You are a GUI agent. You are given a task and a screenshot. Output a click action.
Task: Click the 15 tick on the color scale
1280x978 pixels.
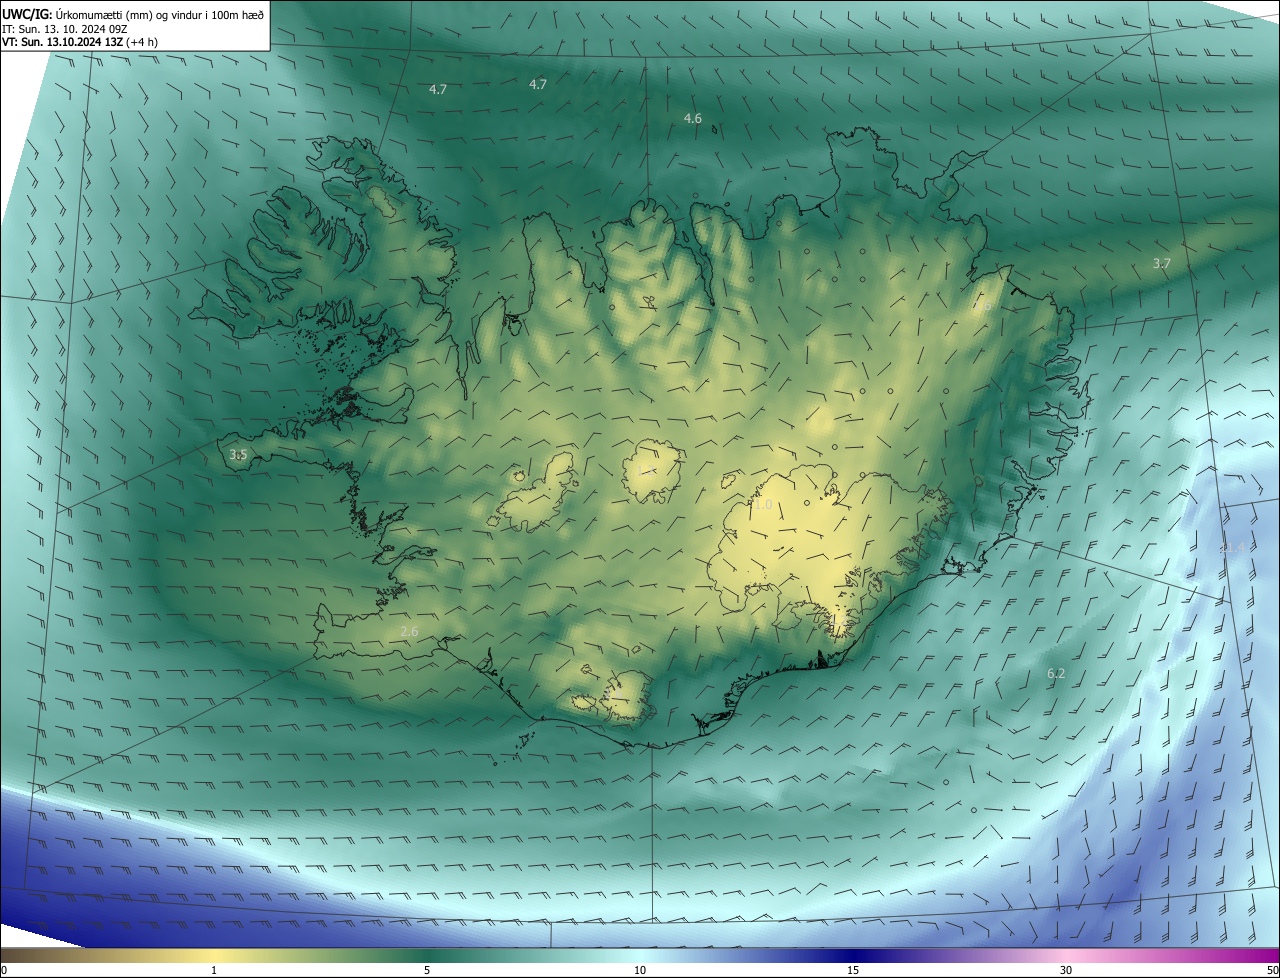(x=853, y=970)
